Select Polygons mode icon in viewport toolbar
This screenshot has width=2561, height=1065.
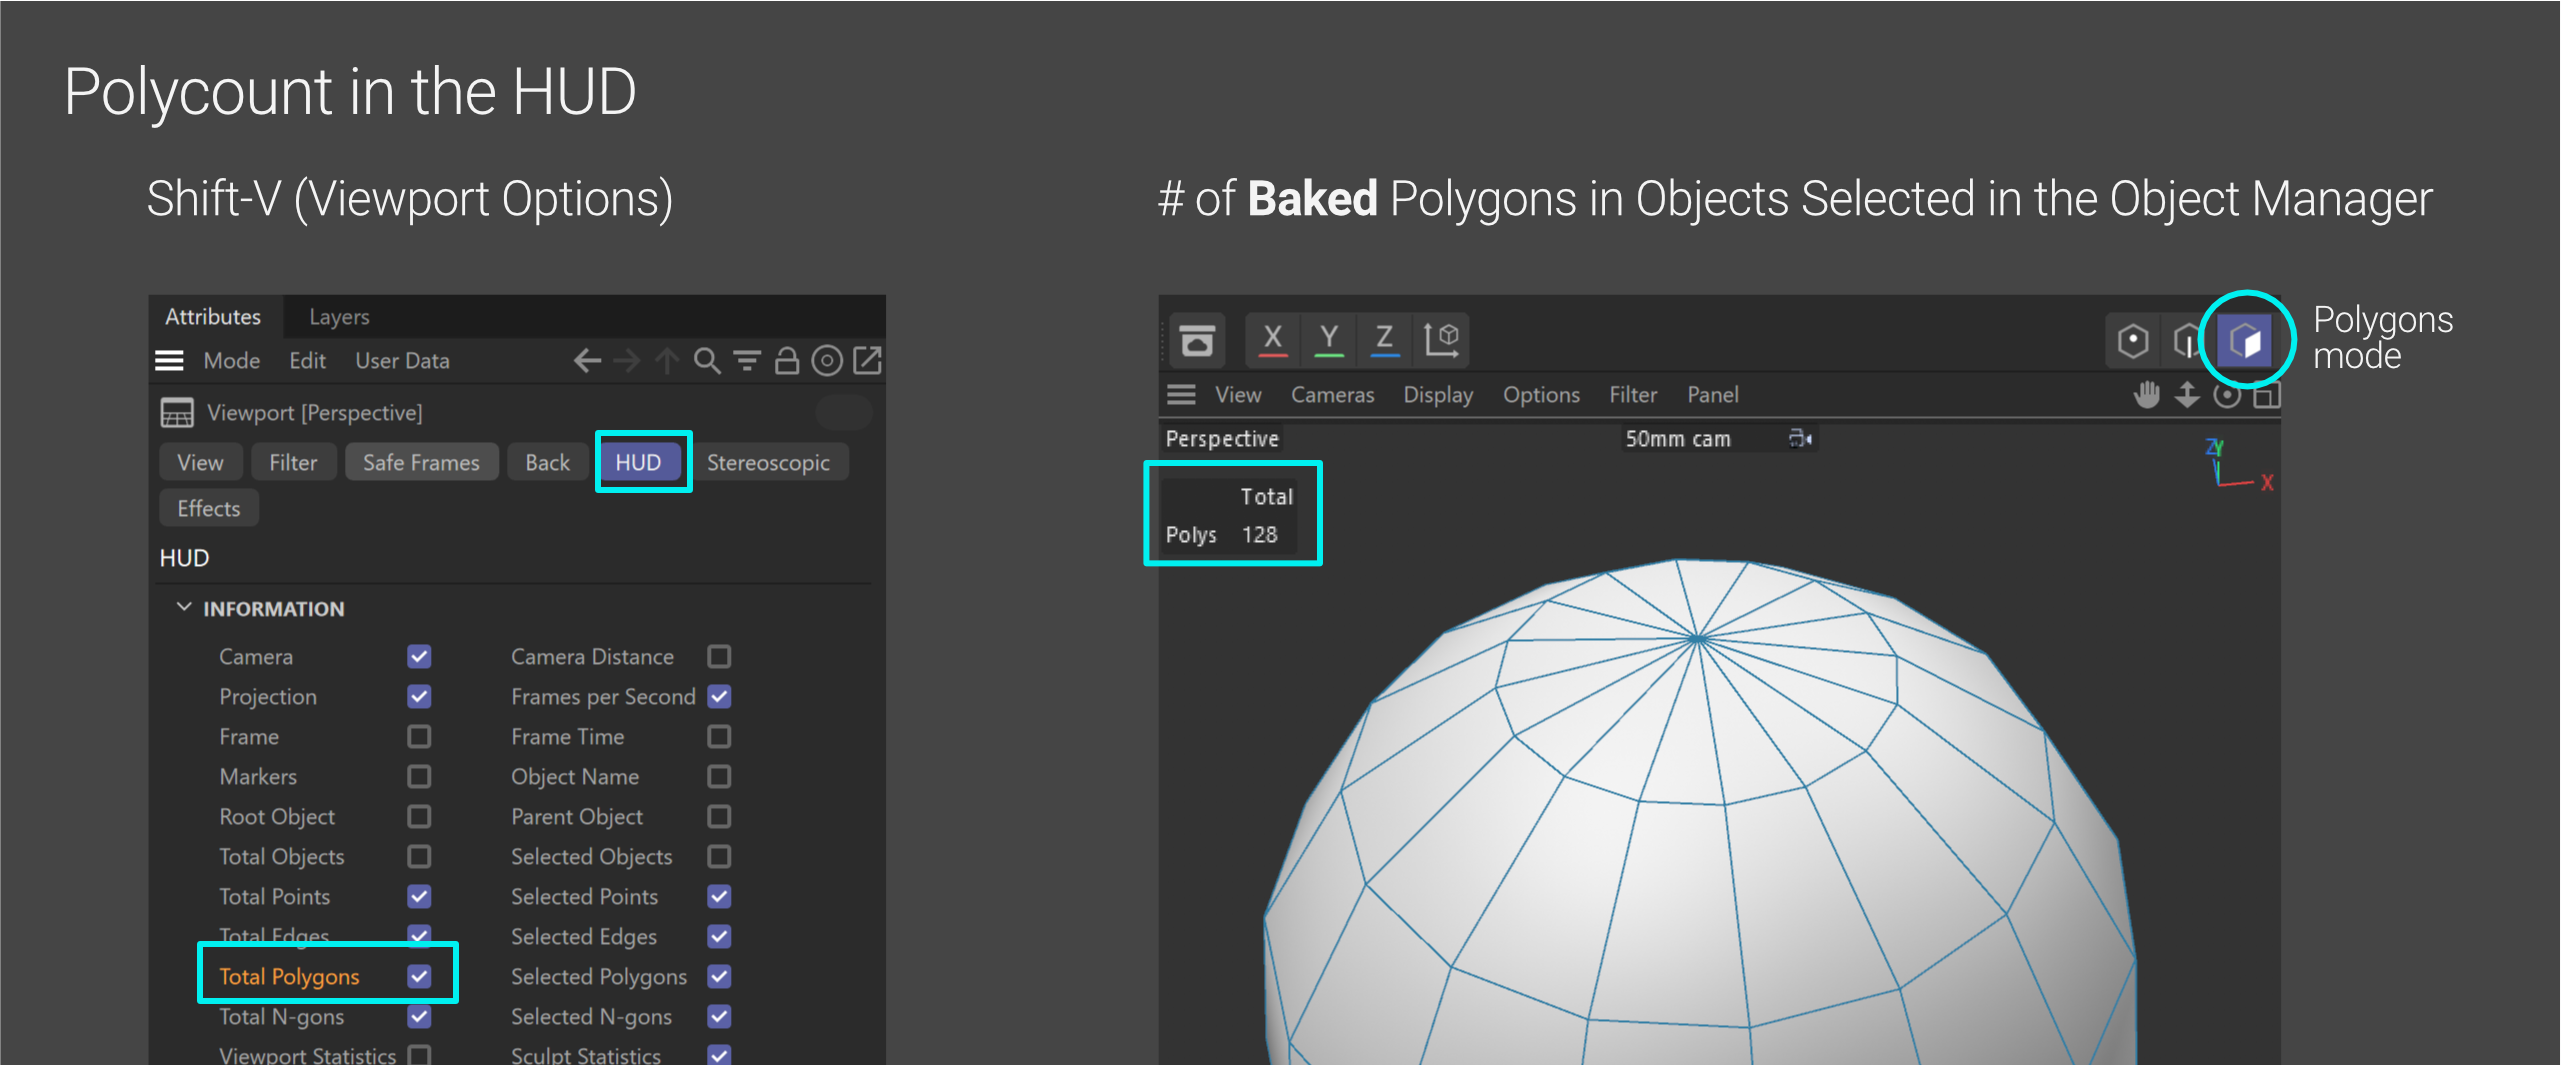pyautogui.click(x=2244, y=341)
